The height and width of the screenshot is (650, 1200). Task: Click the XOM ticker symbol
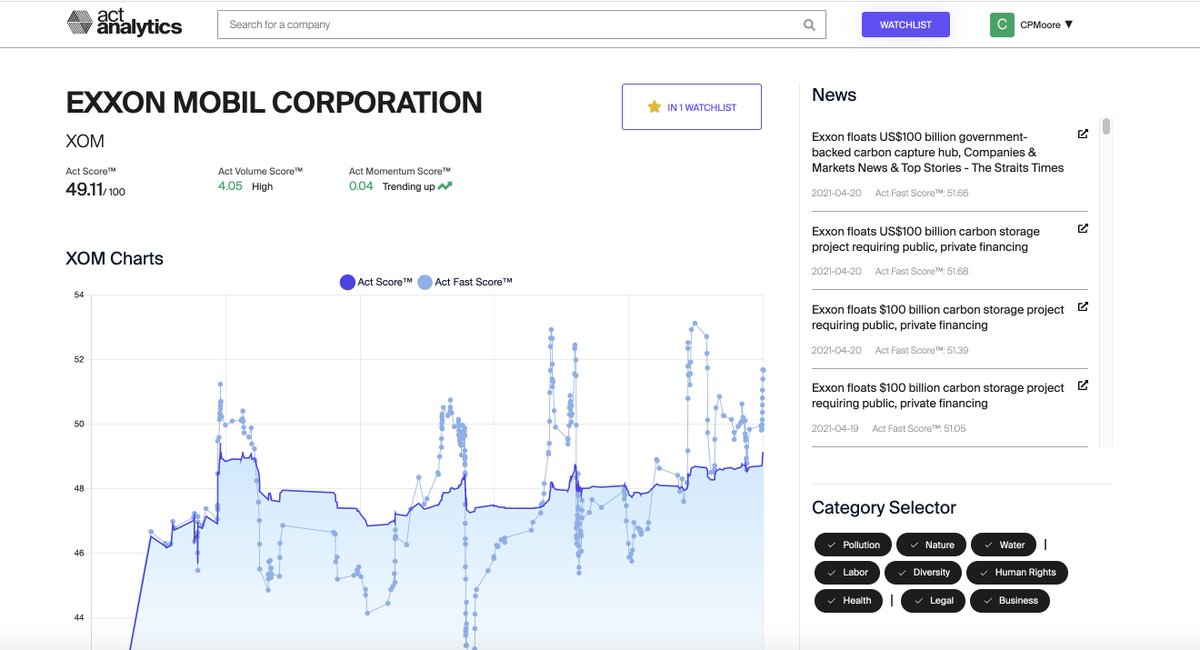(x=85, y=141)
